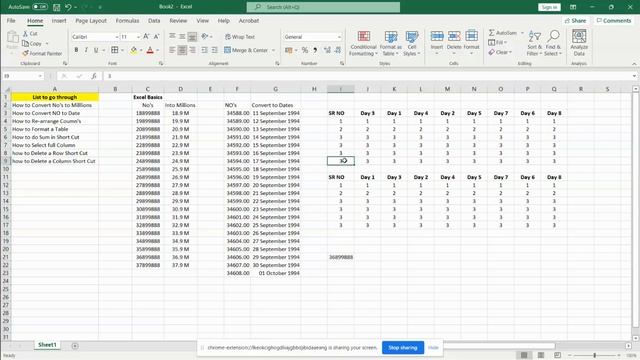Click the Sign in button
The width and height of the screenshot is (640, 360).
549,7
